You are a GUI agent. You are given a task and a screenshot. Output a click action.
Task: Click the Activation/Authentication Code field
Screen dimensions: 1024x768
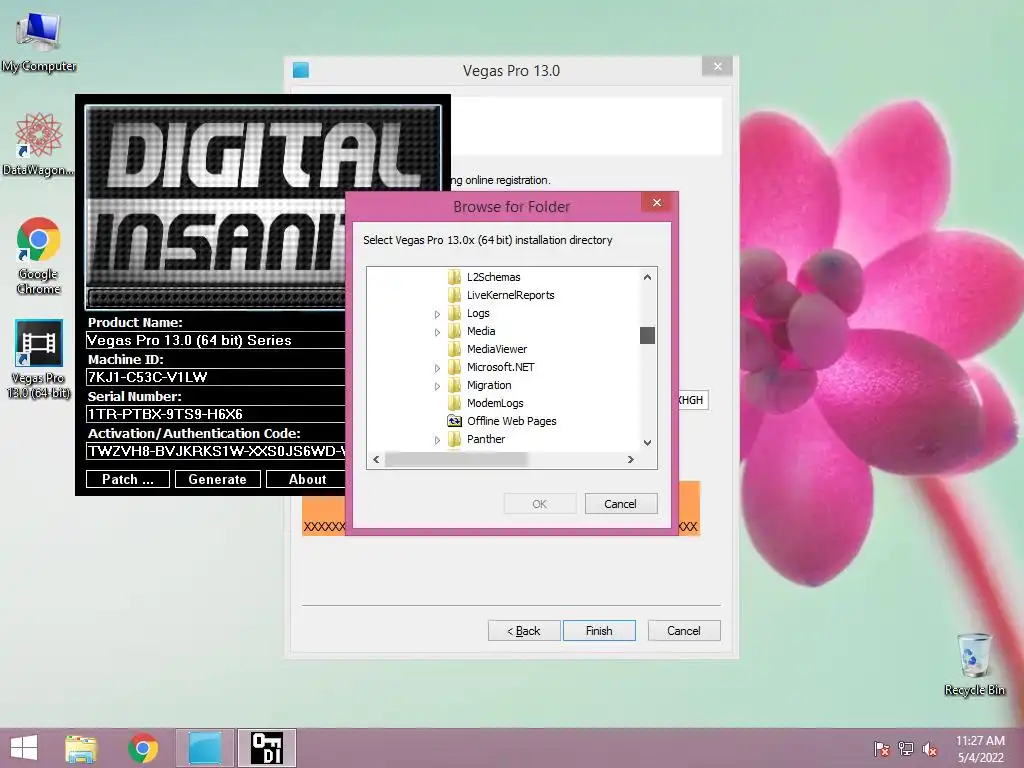[x=216, y=451]
